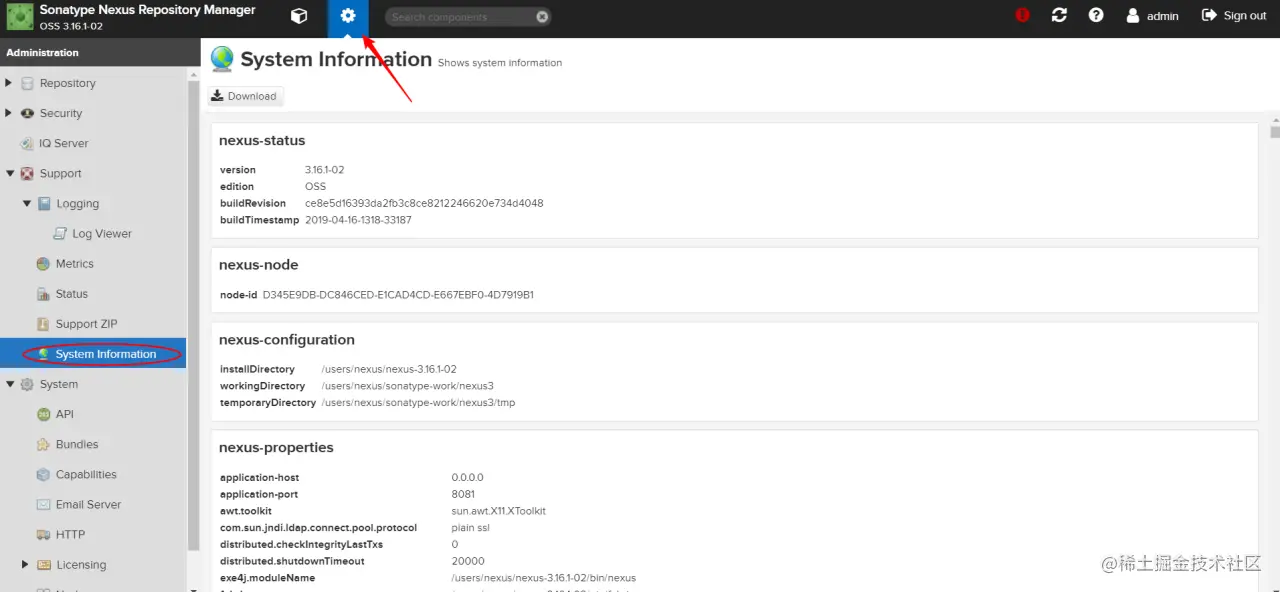Open Log Viewer menu item
This screenshot has height=592, width=1280.
(x=102, y=233)
